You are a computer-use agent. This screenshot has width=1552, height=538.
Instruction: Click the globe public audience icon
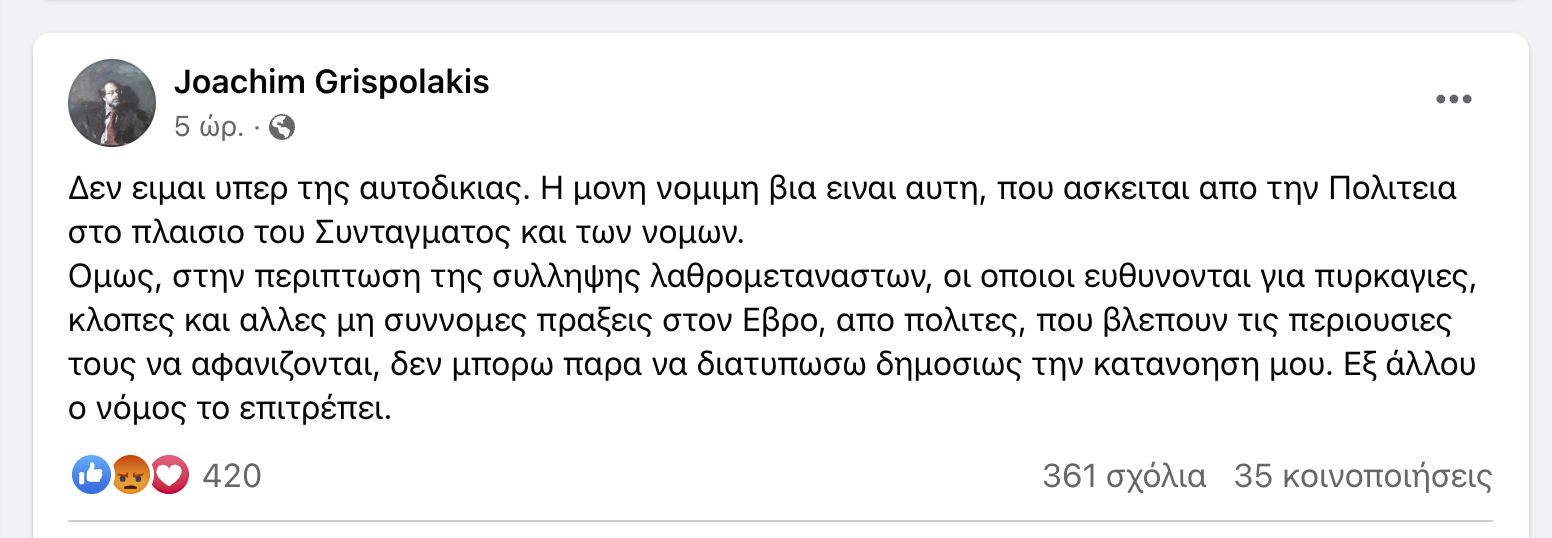(282, 128)
